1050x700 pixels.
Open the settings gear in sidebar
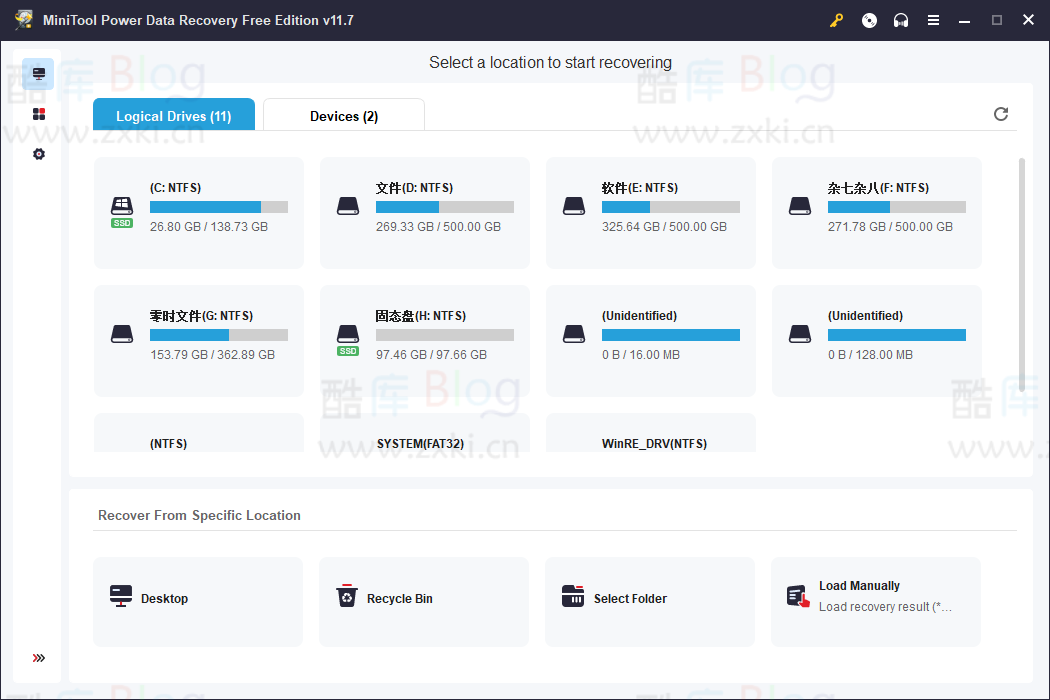38,153
